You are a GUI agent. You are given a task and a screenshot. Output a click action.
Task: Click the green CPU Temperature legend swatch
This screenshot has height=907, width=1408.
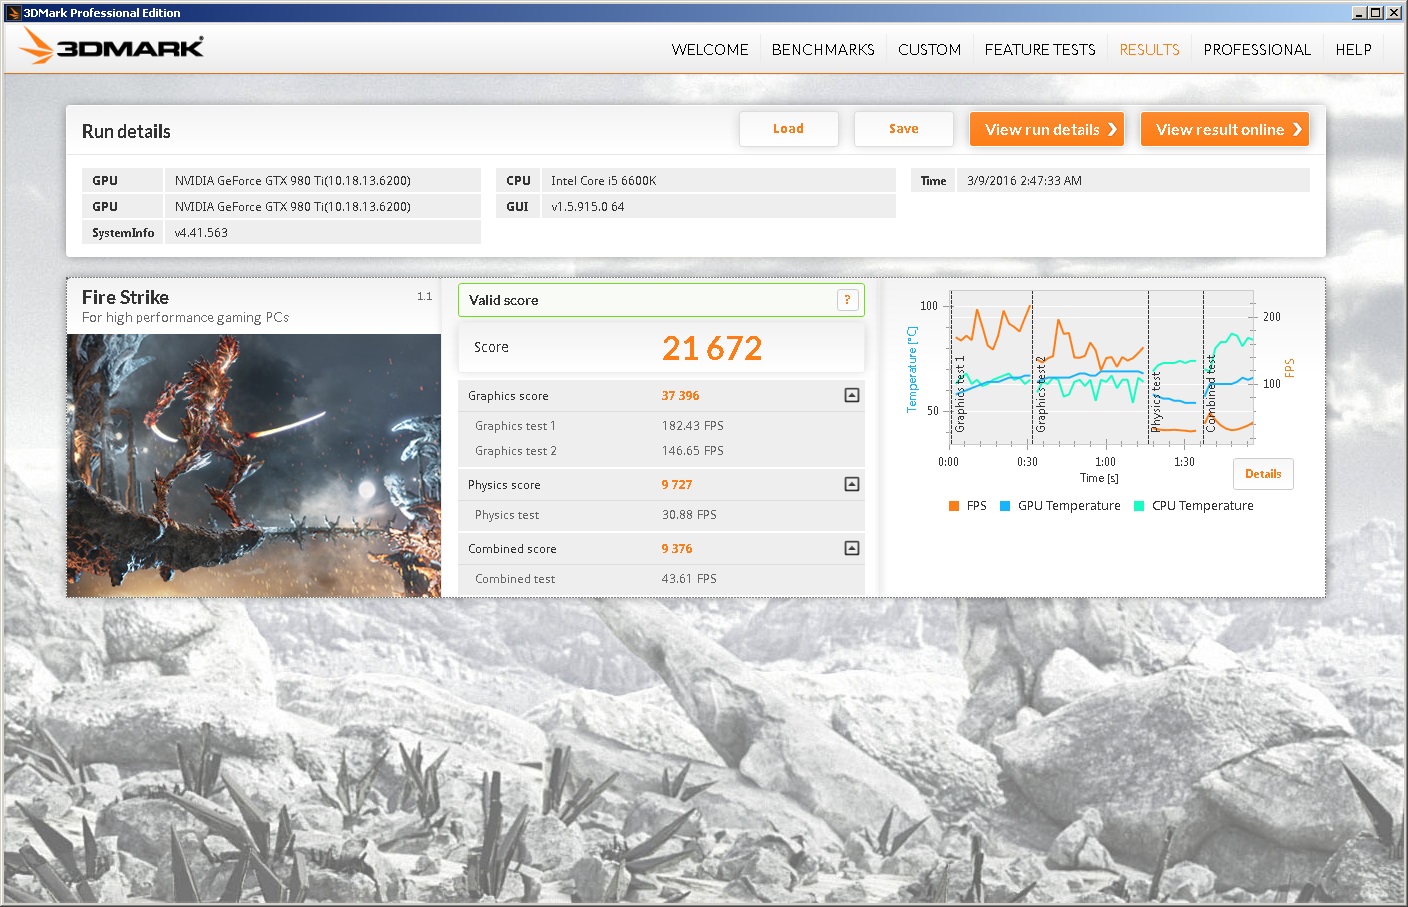coord(1139,506)
